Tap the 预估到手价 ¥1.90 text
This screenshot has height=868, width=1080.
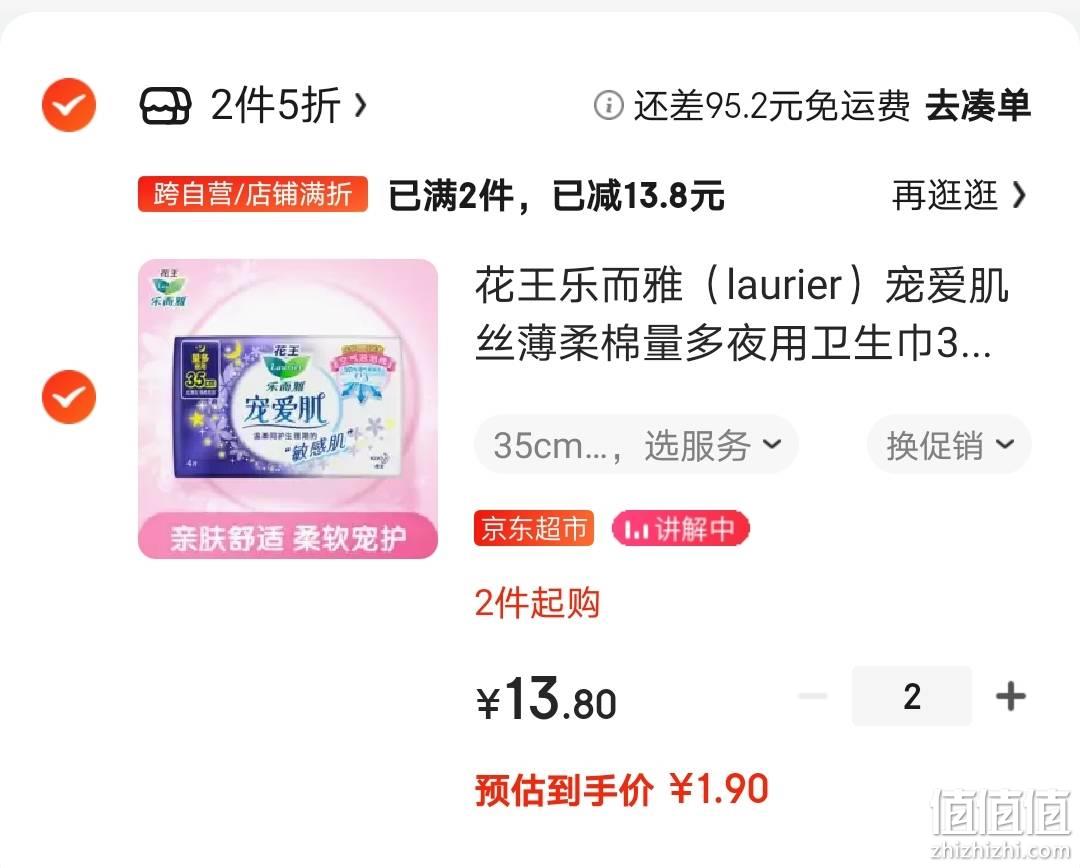point(622,789)
